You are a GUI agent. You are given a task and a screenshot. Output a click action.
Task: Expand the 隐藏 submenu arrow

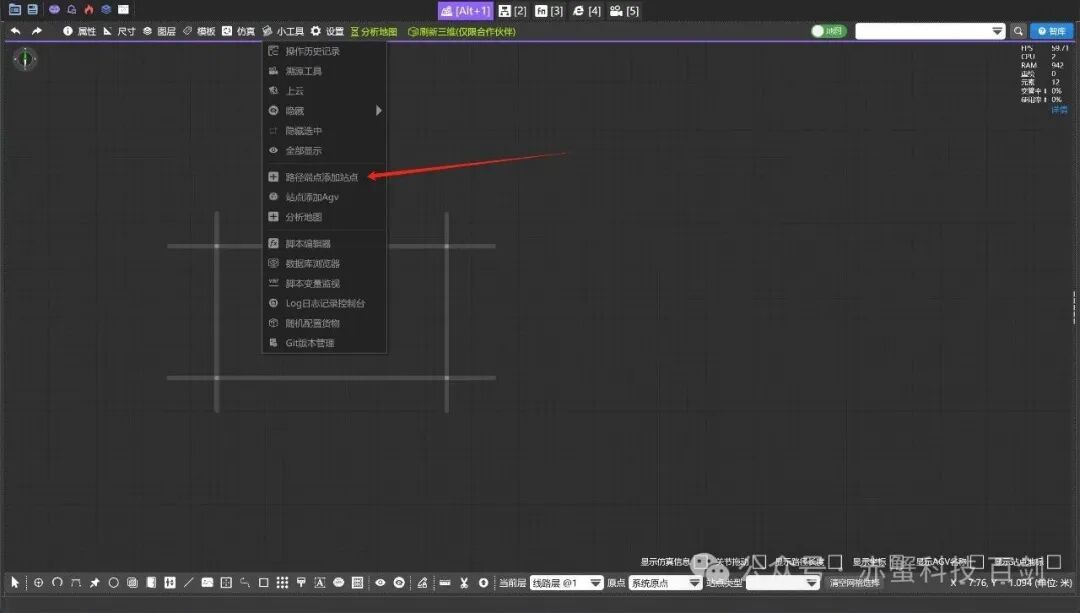pyautogui.click(x=378, y=111)
